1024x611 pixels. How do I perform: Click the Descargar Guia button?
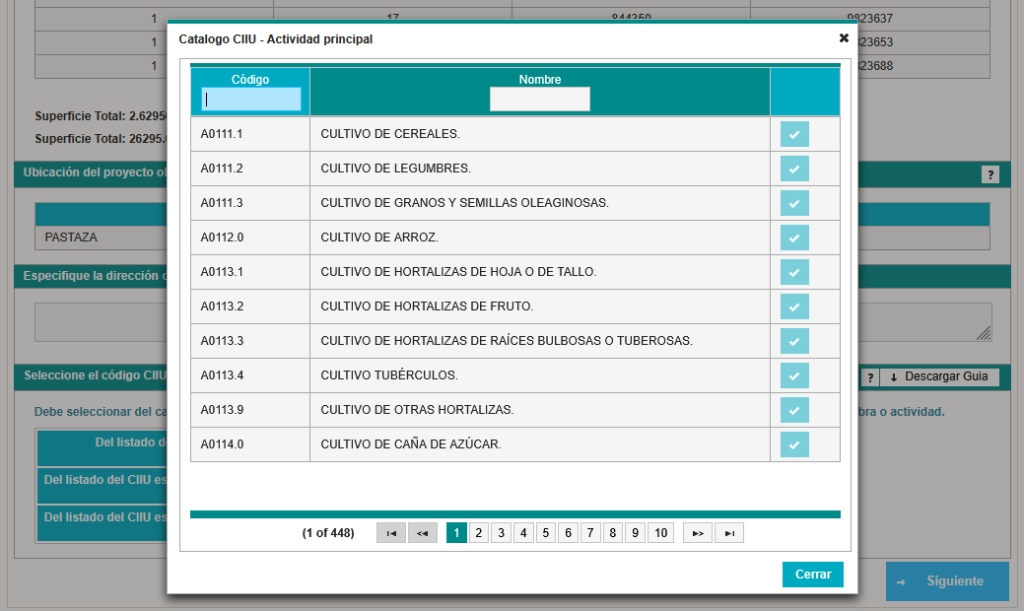click(x=939, y=377)
